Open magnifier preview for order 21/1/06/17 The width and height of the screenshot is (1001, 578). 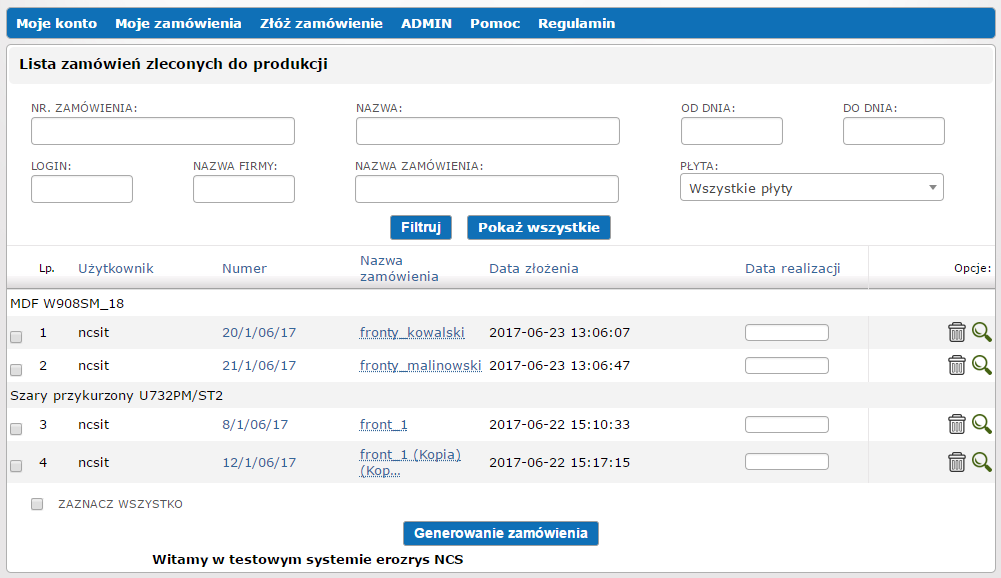pyautogui.click(x=981, y=365)
